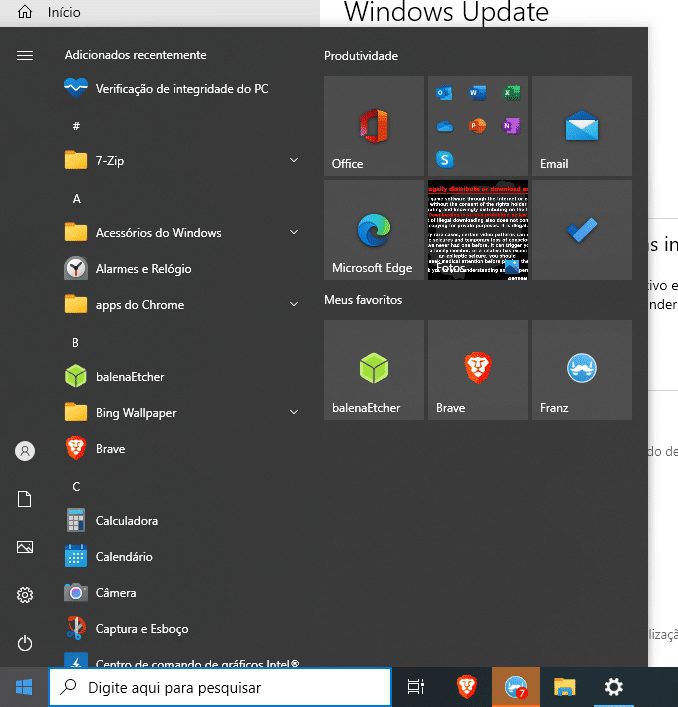Open the balenaEtcher tile
This screenshot has height=707, width=678.
point(374,370)
